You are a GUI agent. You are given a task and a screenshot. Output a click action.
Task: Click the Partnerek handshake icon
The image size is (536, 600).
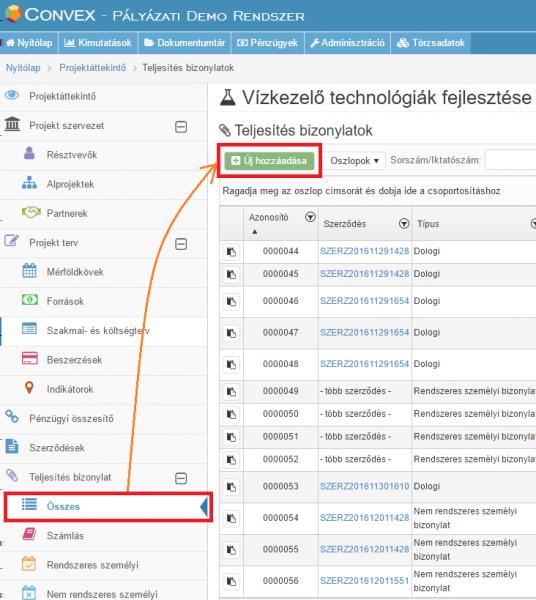[x=31, y=212]
